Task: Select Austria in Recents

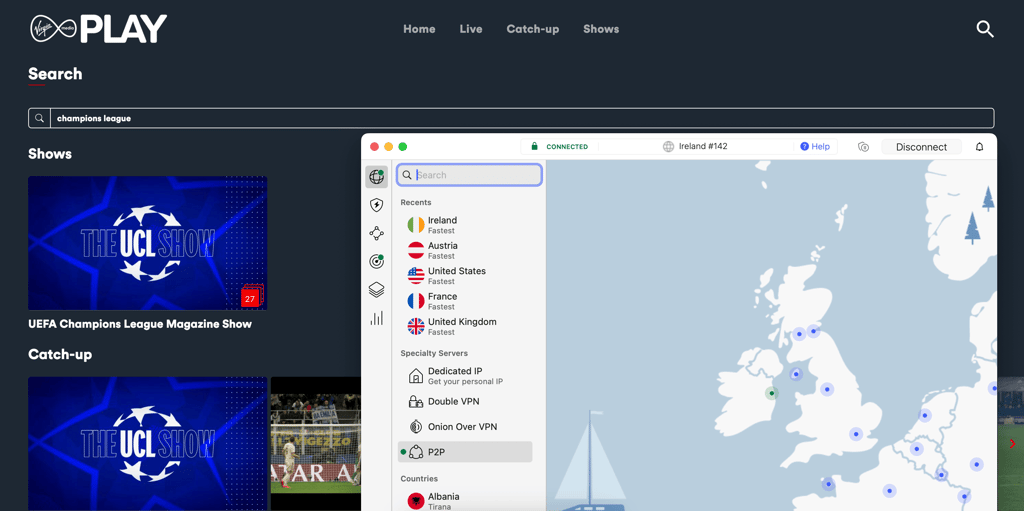Action: 465,250
